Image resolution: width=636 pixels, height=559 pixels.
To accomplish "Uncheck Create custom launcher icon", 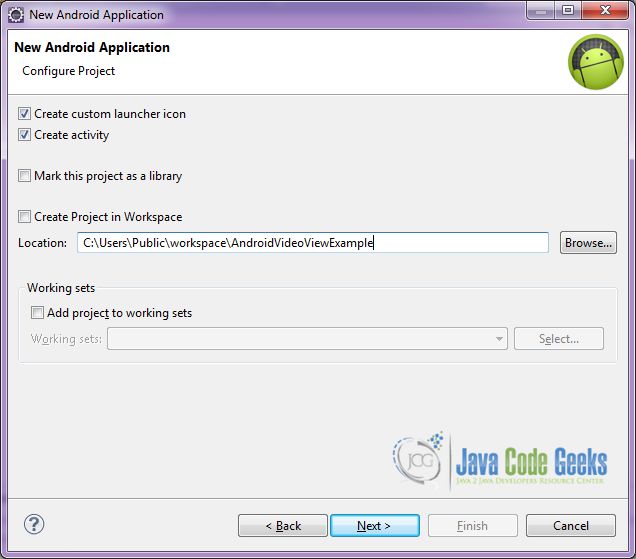I will [x=24, y=114].
